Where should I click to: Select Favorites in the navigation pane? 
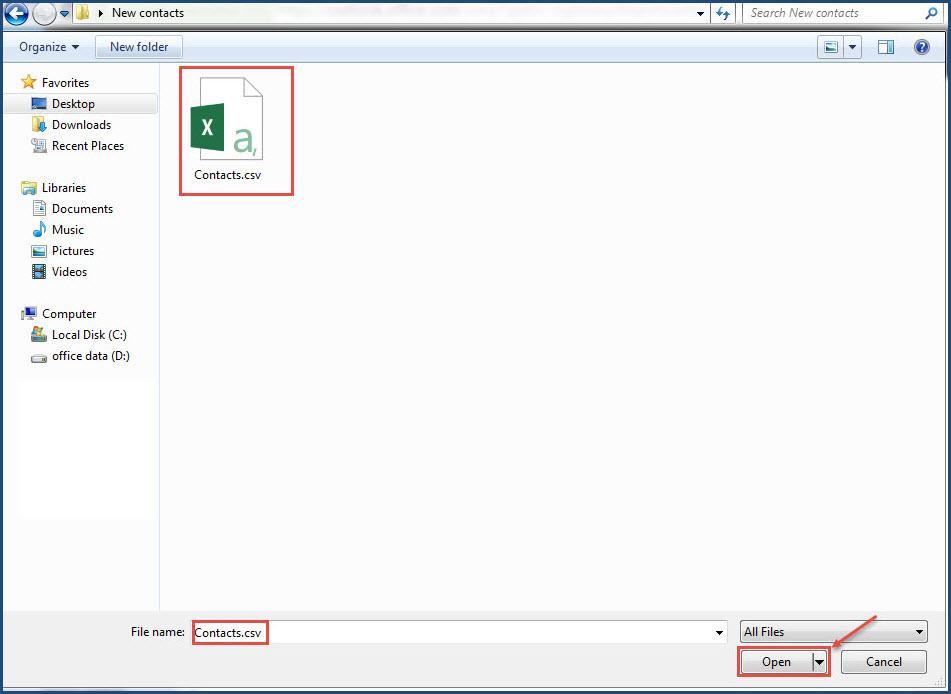(65, 83)
